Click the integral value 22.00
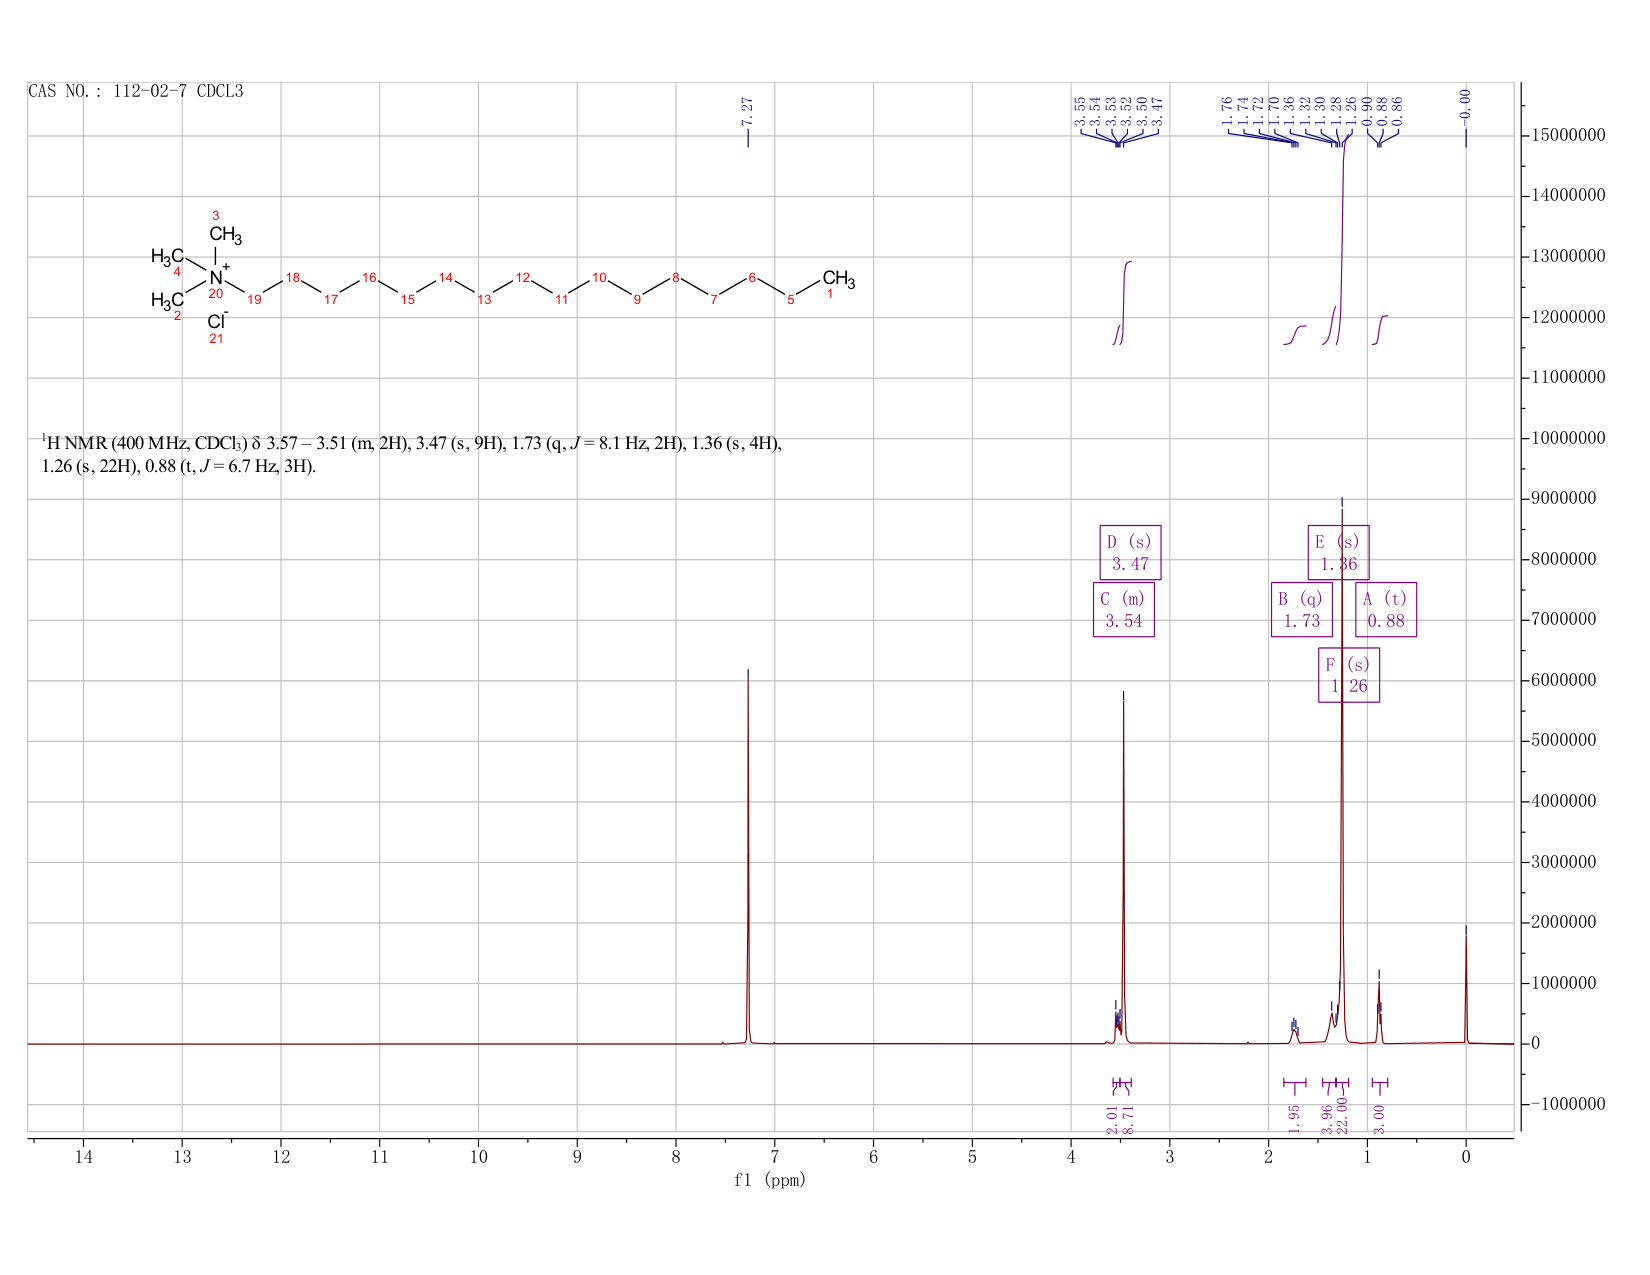The image size is (1650, 1275). pos(1343,1116)
